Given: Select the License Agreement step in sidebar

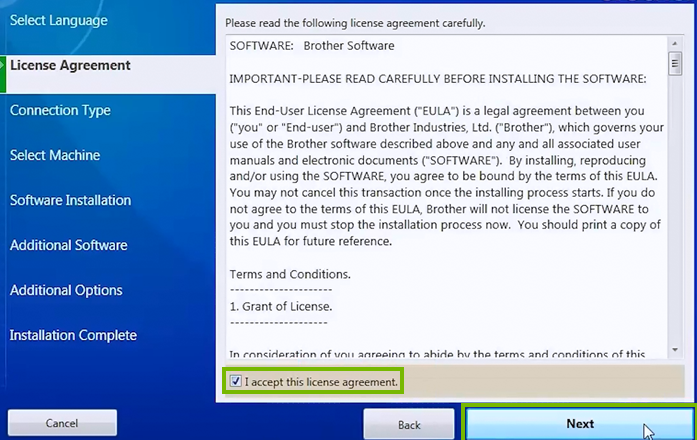Looking at the screenshot, I should click(70, 65).
